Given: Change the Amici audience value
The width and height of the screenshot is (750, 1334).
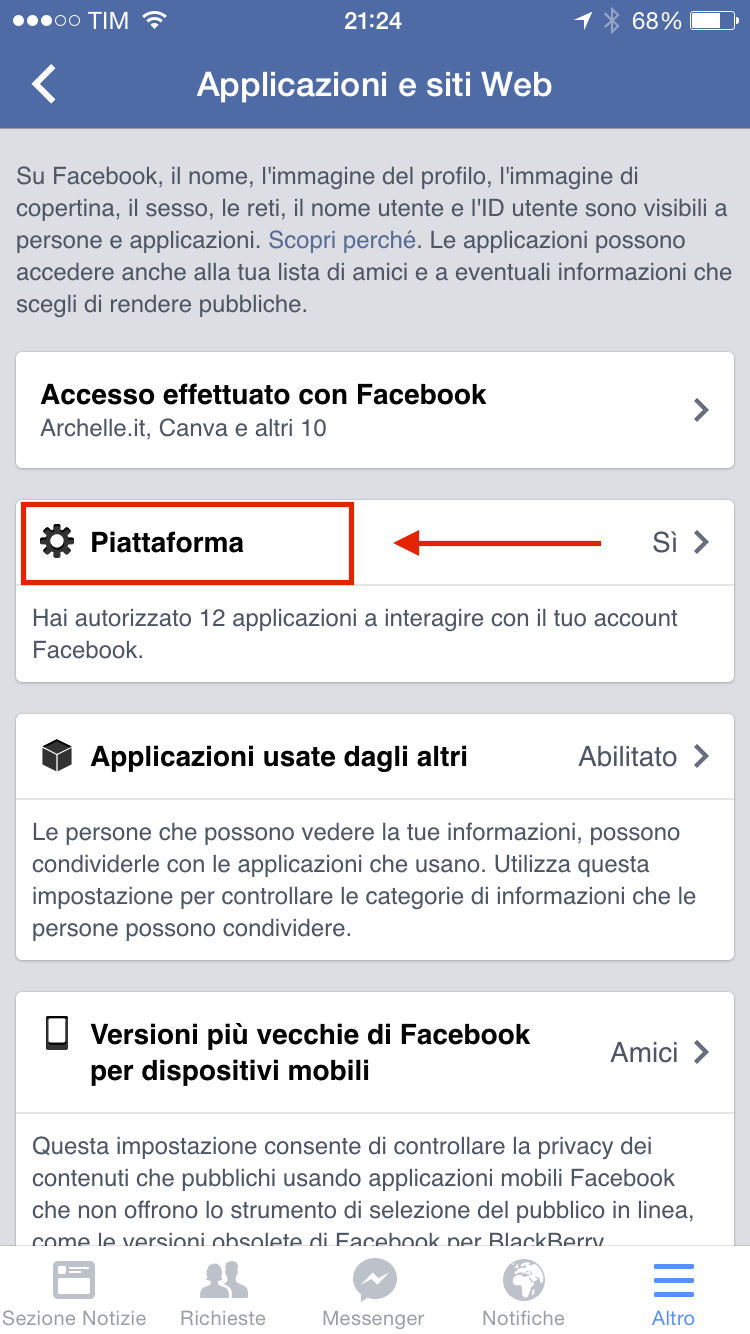Looking at the screenshot, I should 644,1052.
